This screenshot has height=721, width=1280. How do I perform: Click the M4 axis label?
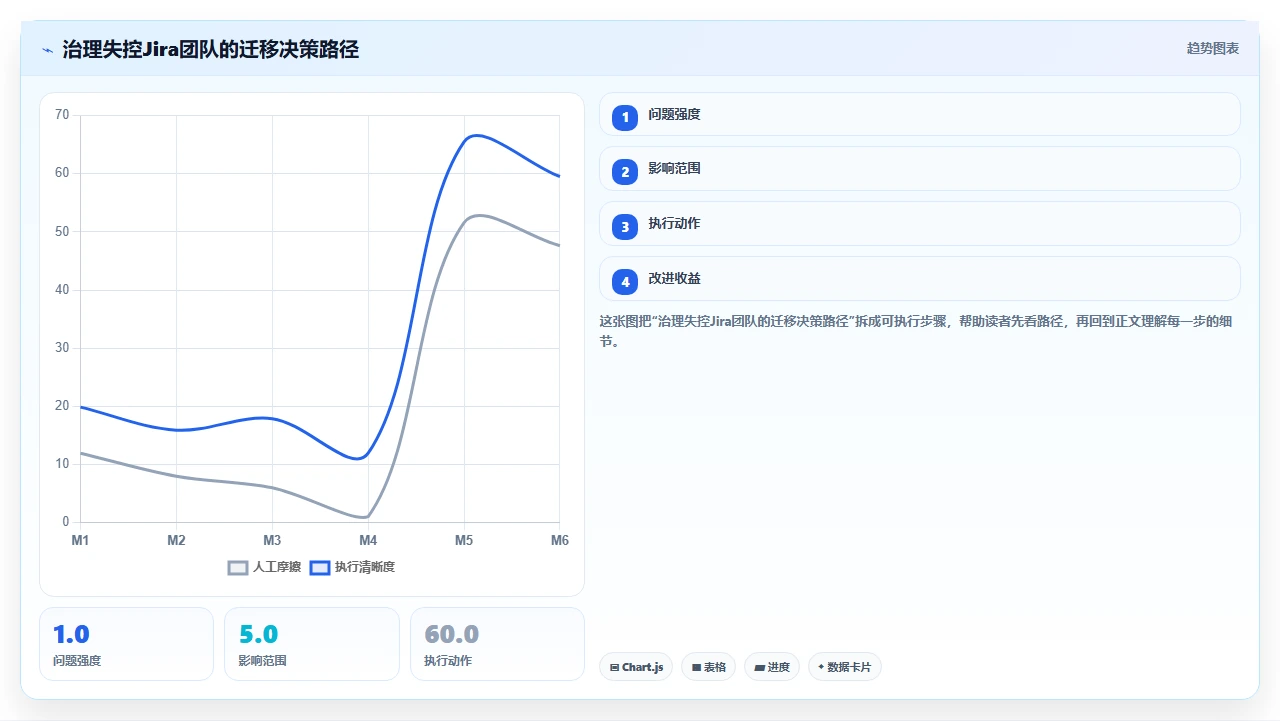pyautogui.click(x=368, y=540)
